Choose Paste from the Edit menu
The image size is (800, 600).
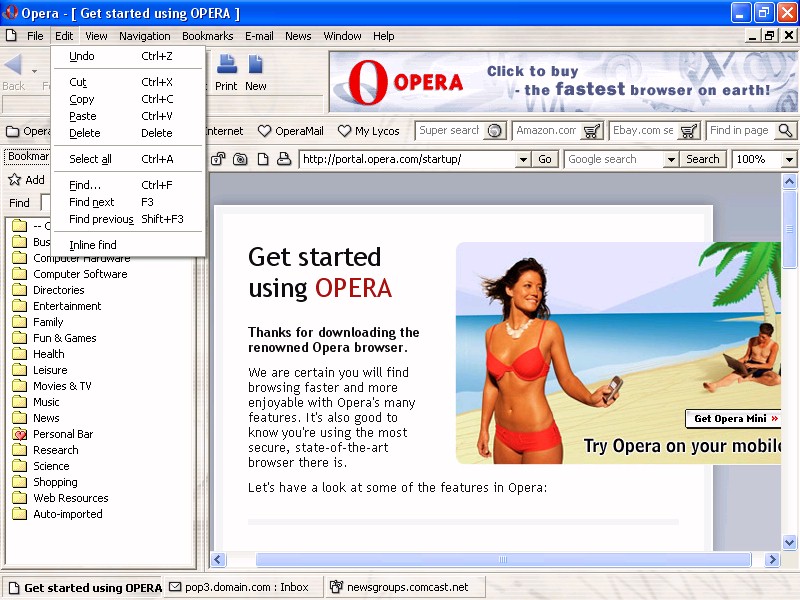pyautogui.click(x=128, y=116)
